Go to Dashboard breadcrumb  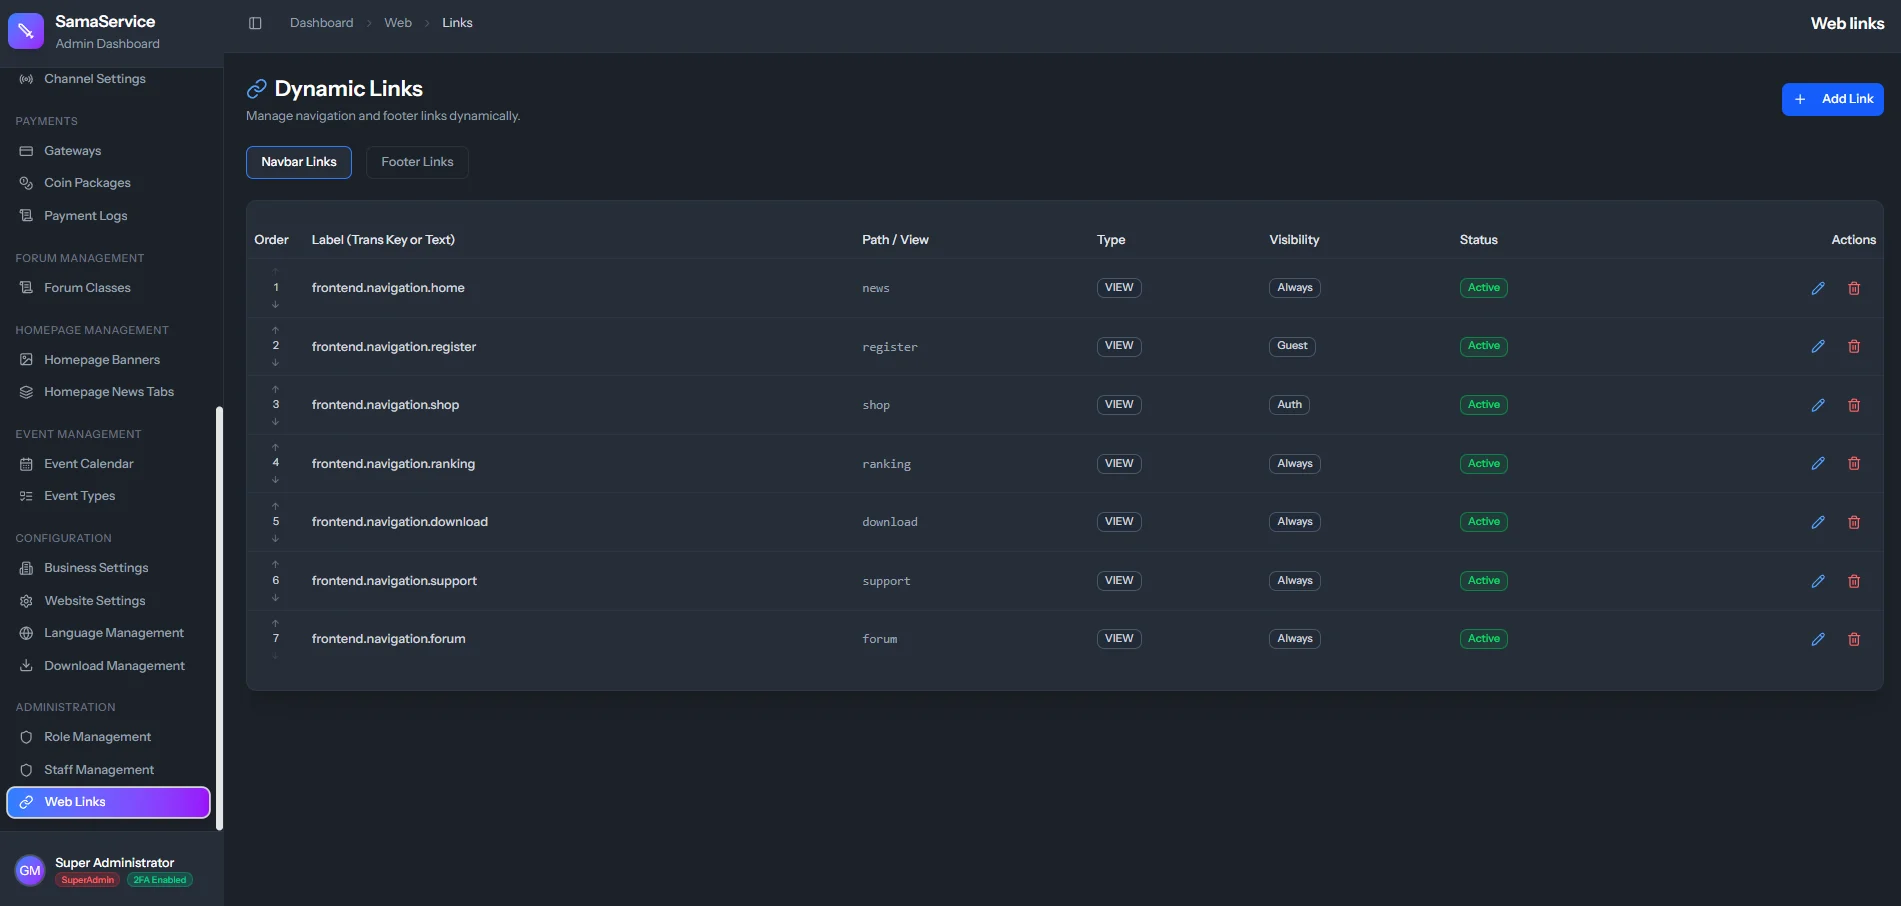pos(321,23)
